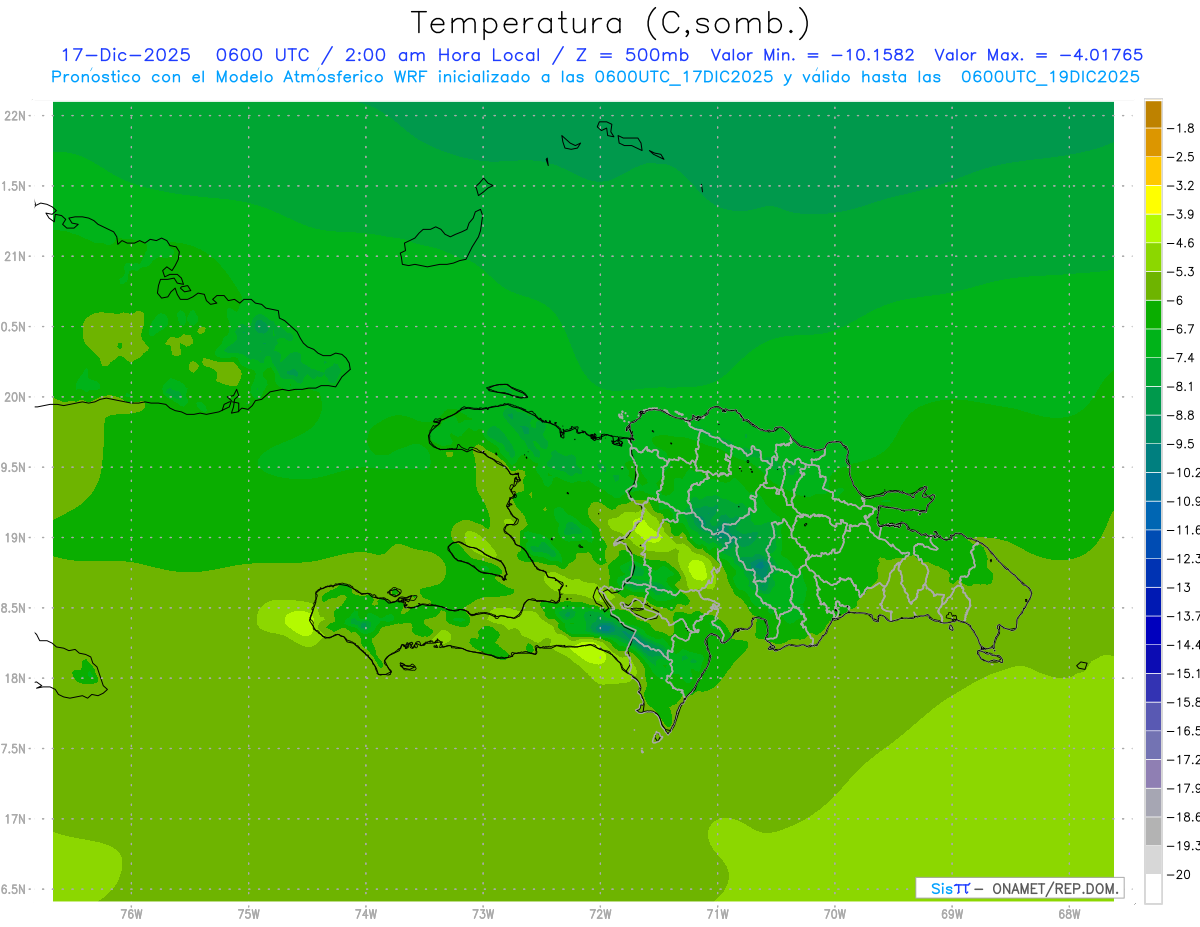Image resolution: width=1200 pixels, height=927 pixels.
Task: Select the '17-Dic-2025' date text
Action: point(126,55)
